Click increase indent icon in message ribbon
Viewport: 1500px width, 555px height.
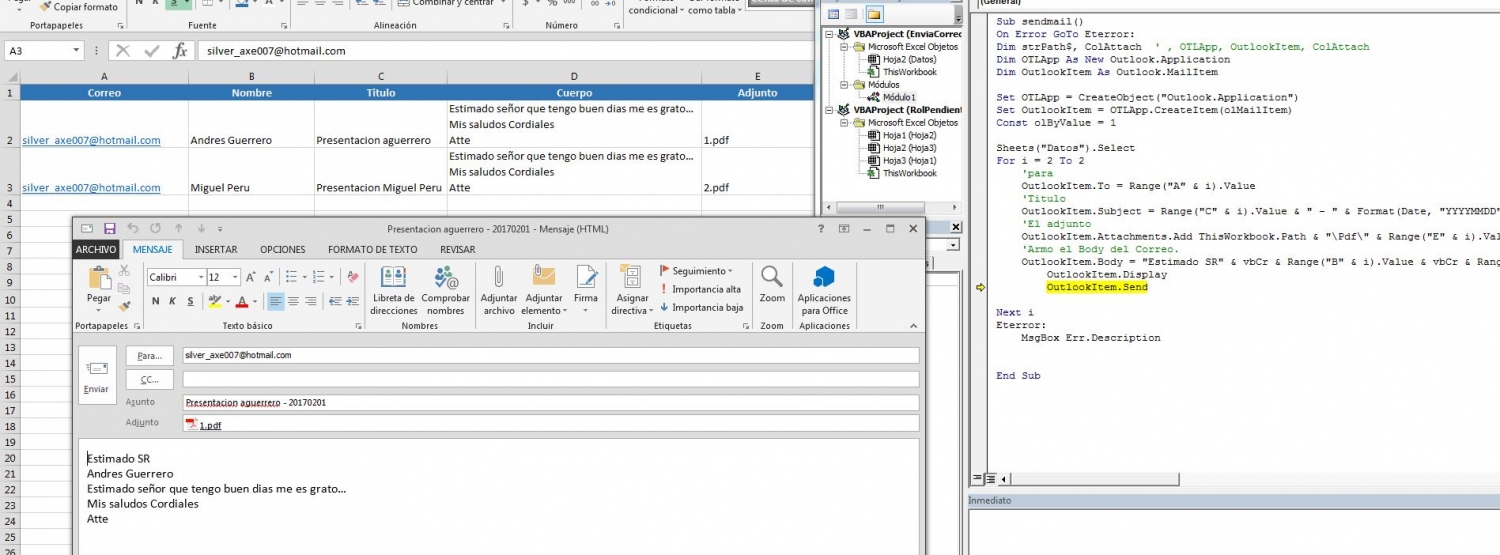[x=353, y=301]
